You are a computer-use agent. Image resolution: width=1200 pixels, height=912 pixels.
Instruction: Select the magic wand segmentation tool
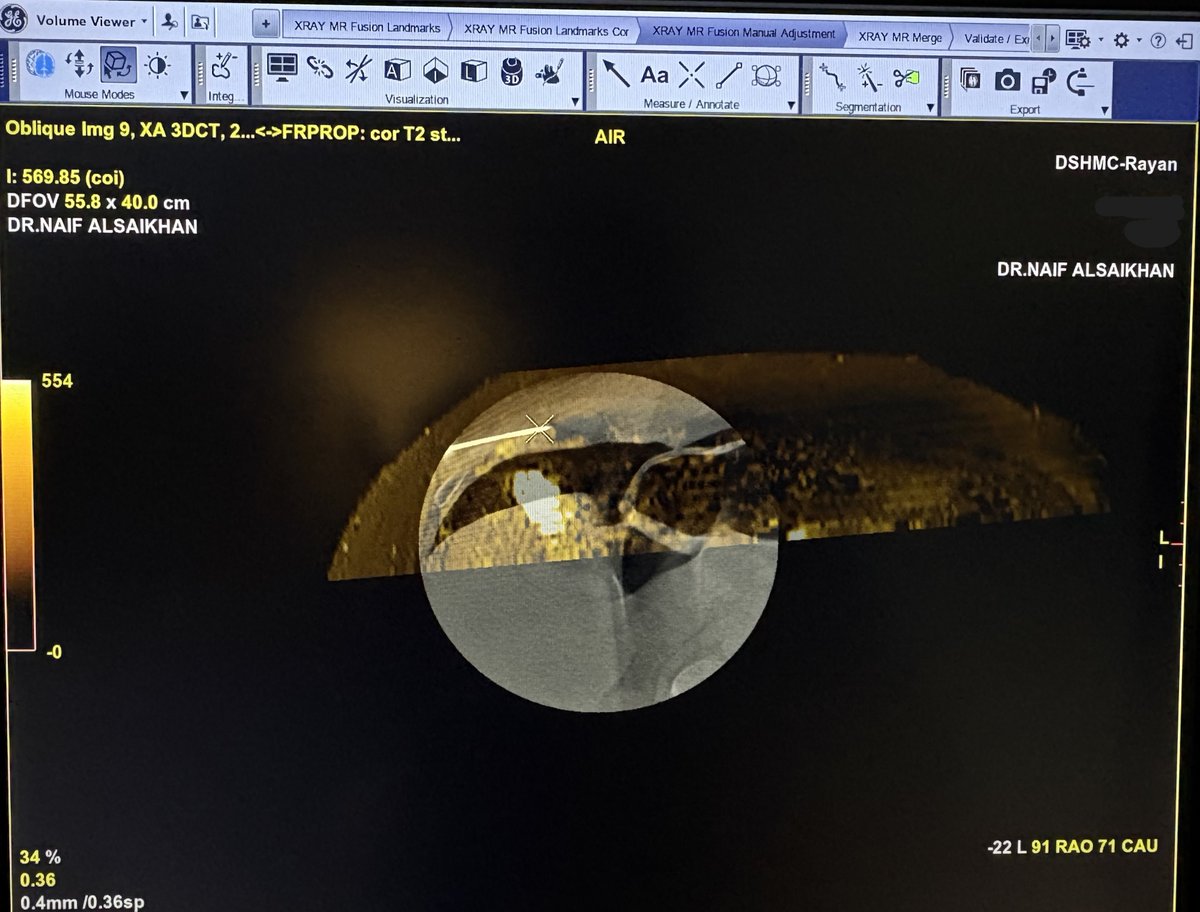pyautogui.click(x=868, y=79)
